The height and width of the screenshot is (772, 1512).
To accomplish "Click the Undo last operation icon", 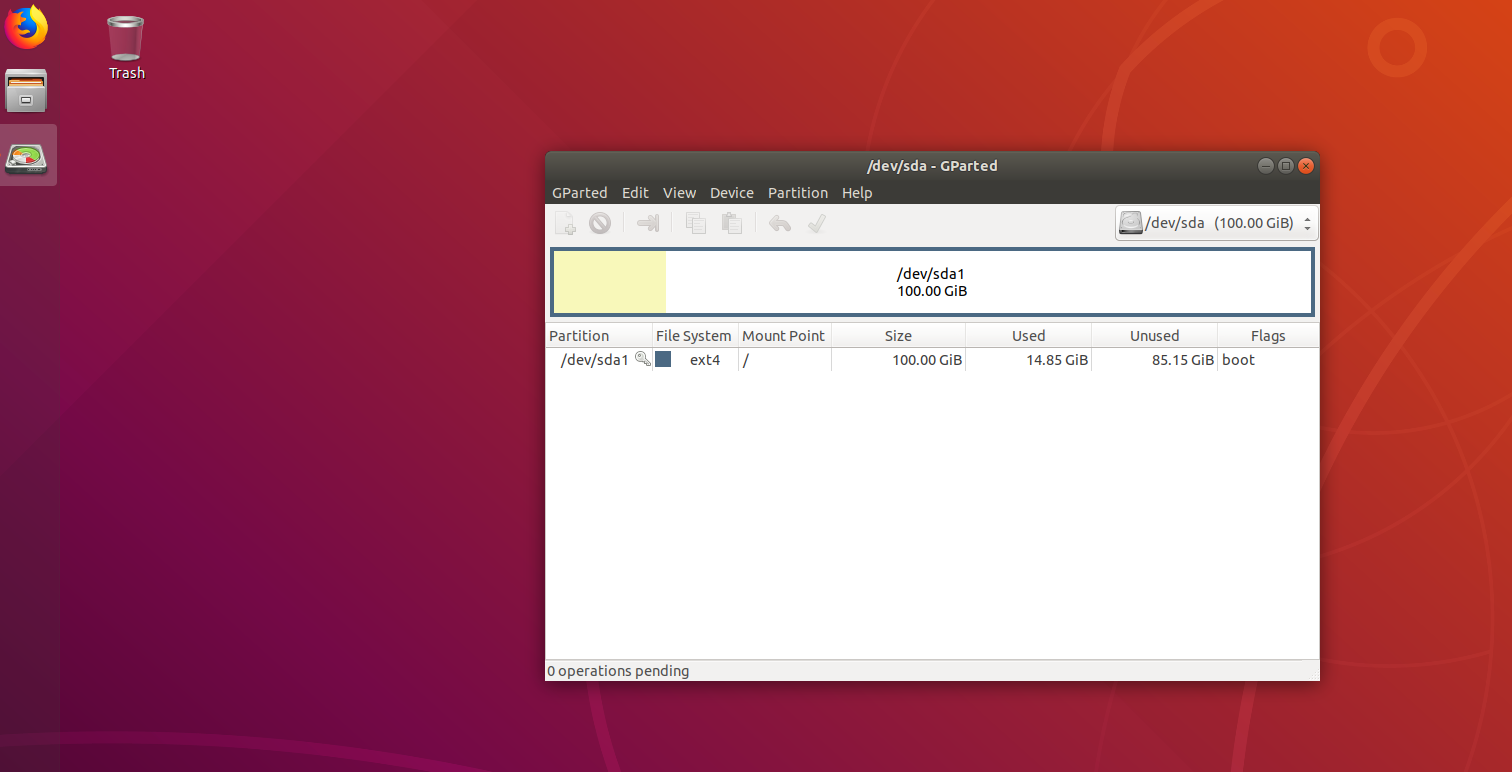I will click(x=780, y=223).
